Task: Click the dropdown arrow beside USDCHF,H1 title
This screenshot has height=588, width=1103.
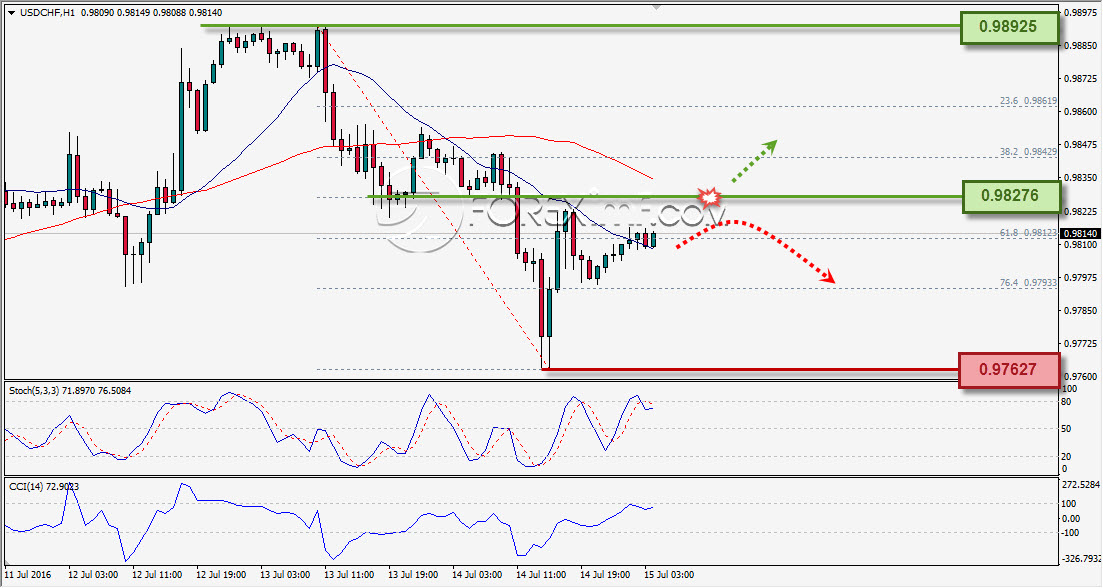Action: tap(11, 13)
